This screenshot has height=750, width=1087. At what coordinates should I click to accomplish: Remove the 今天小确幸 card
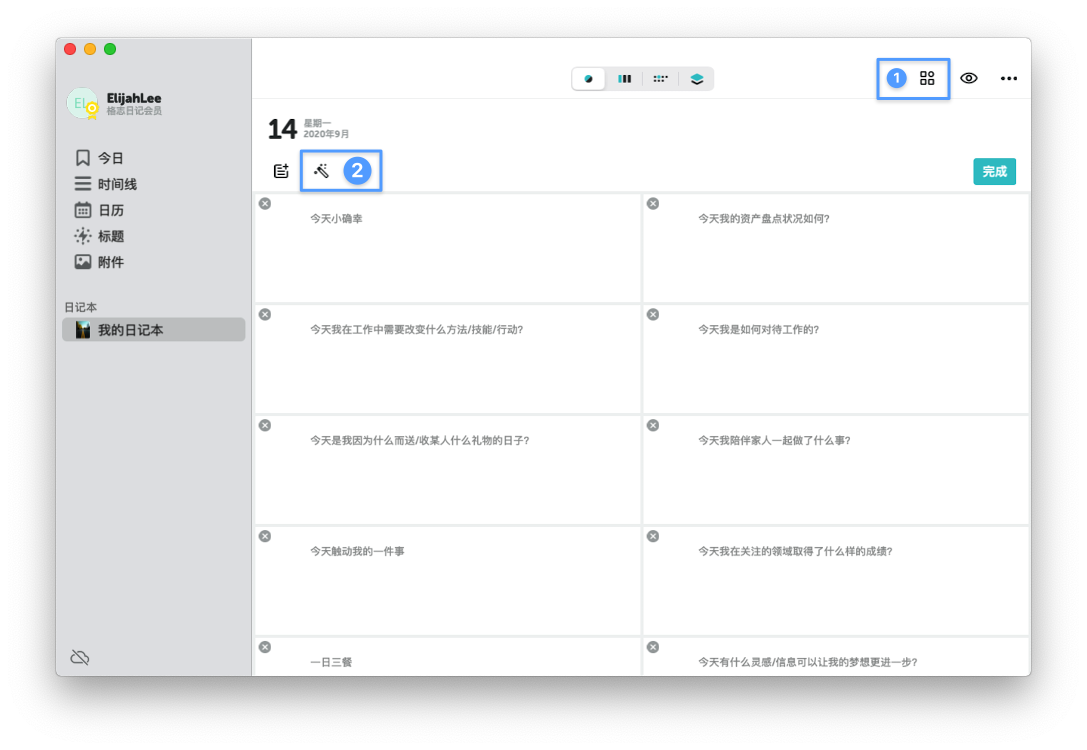click(x=265, y=204)
